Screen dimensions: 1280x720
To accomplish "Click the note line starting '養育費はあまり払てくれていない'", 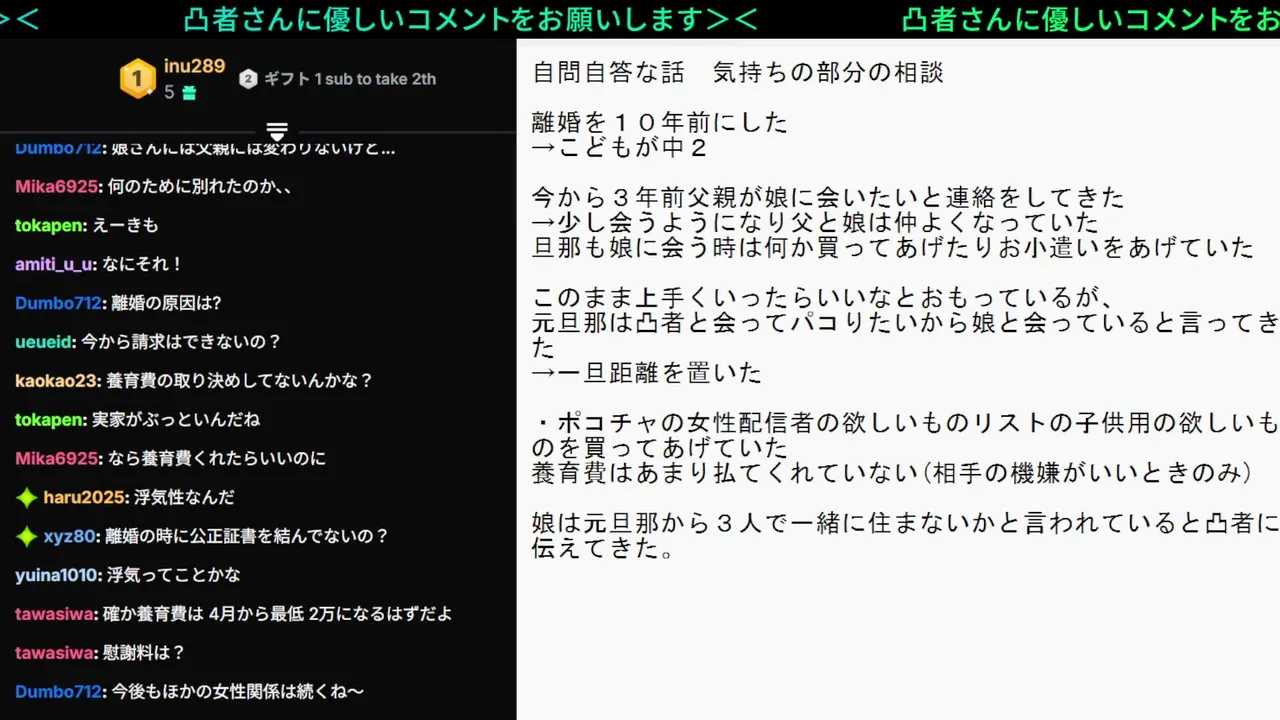I will coord(892,473).
